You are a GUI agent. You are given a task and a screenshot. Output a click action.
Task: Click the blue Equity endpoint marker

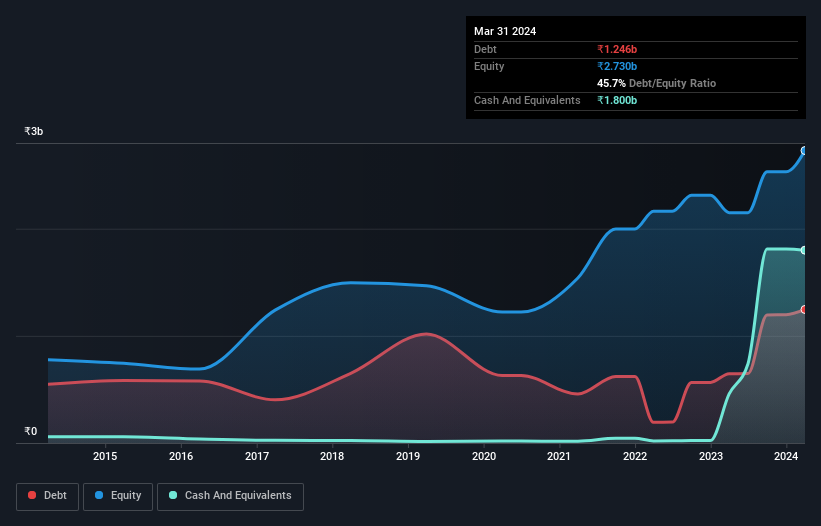click(804, 151)
